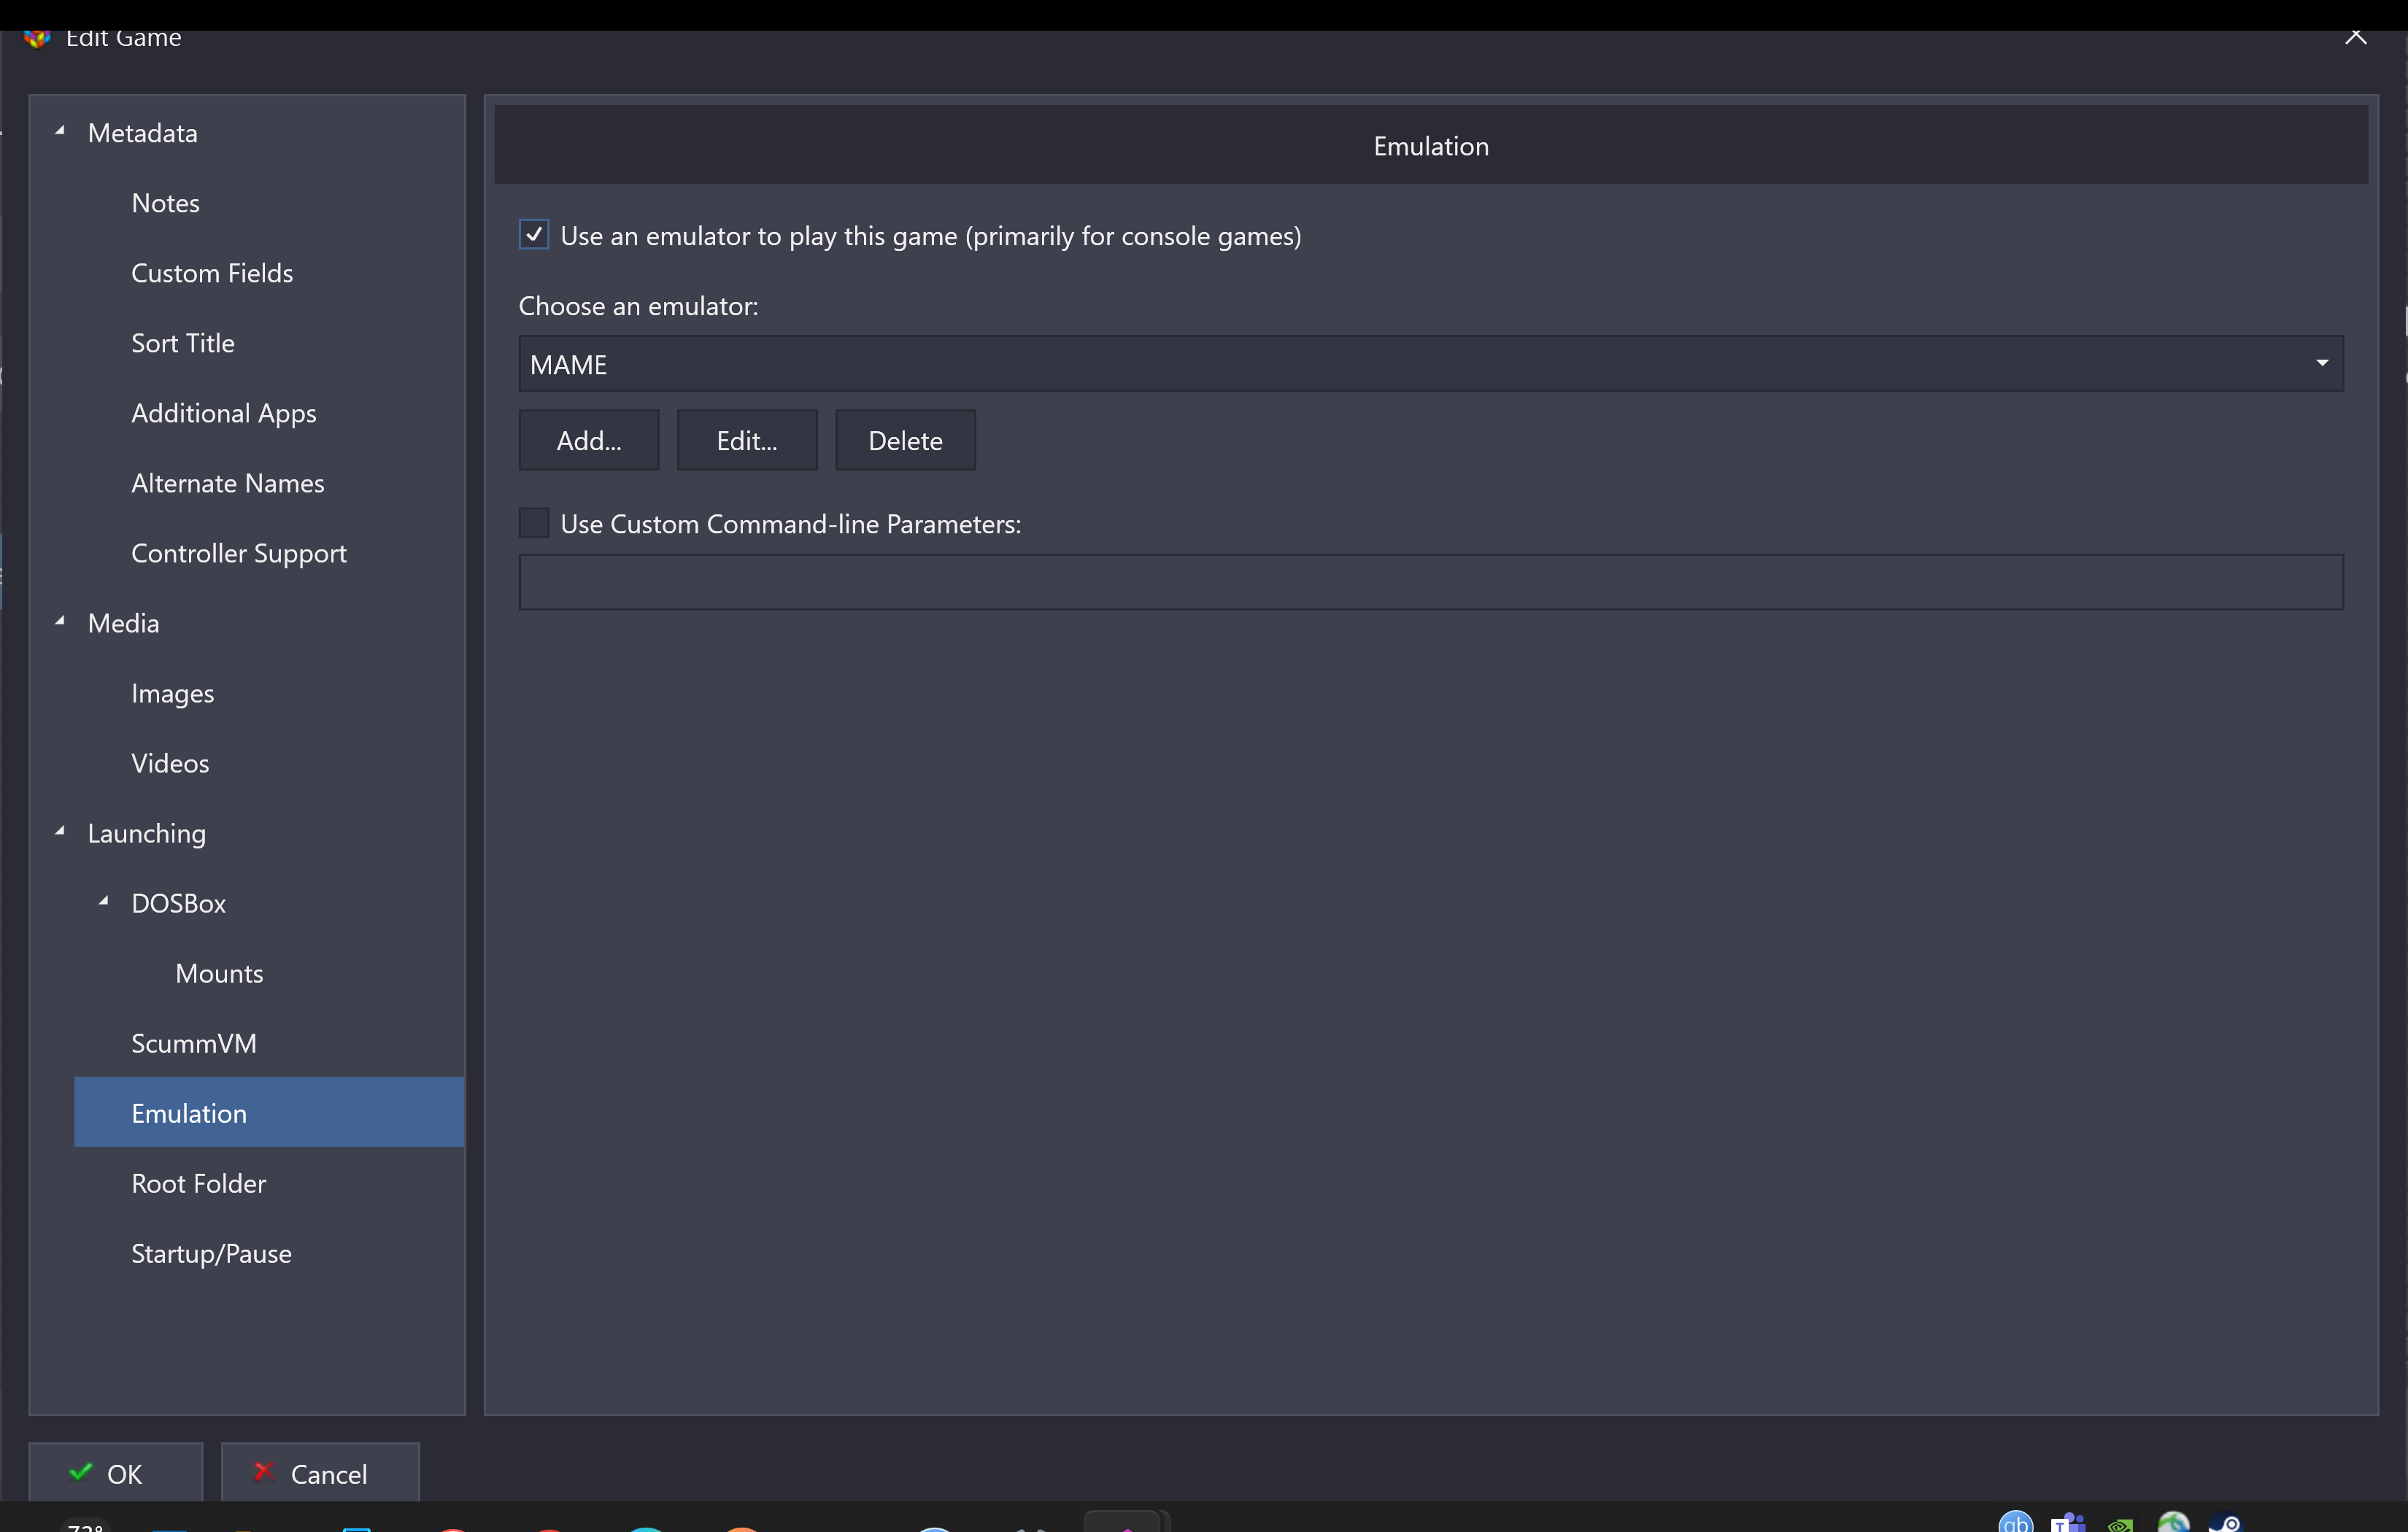Open the Videos page
The width and height of the screenshot is (2408, 1532).
[x=171, y=763]
